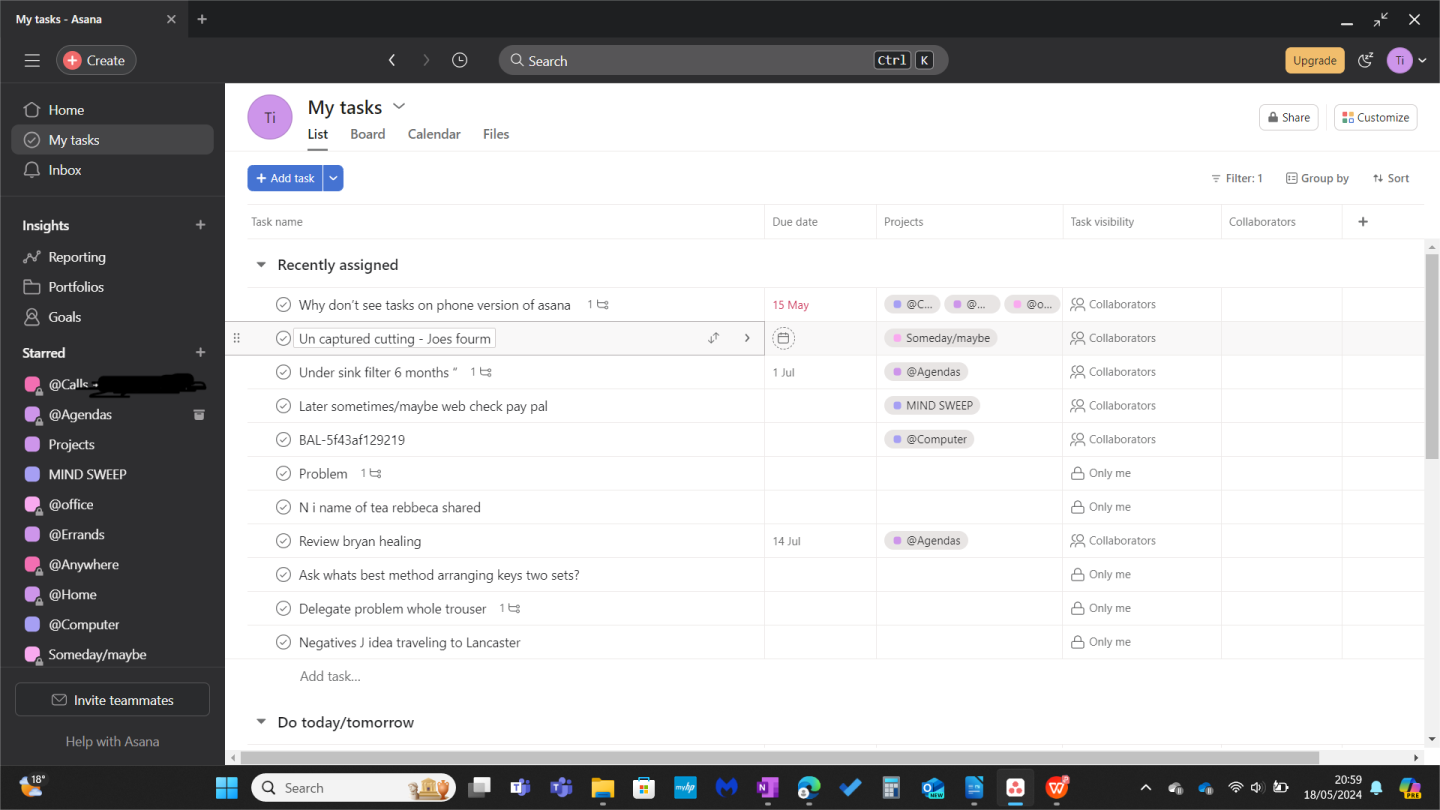Click the subtask move icon on Un captured cutting row
This screenshot has width=1440, height=810.
coord(713,338)
